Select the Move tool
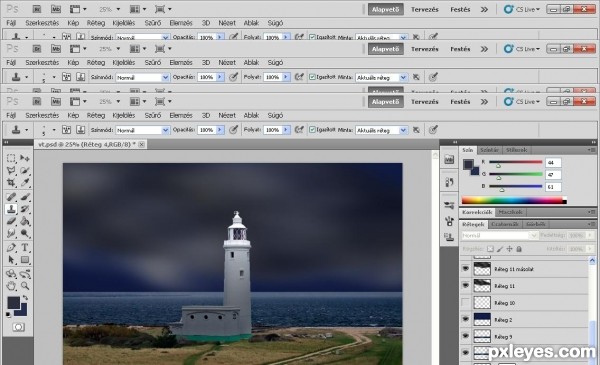 pyautogui.click(x=25, y=158)
